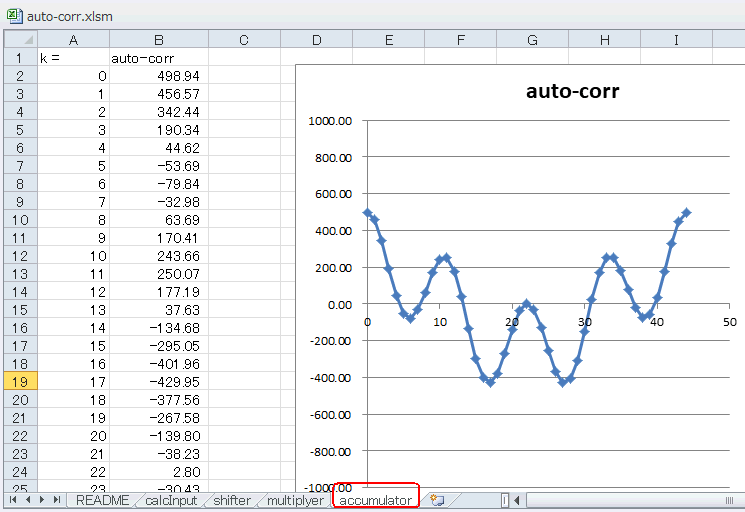Select row 12 header

coord(21,256)
